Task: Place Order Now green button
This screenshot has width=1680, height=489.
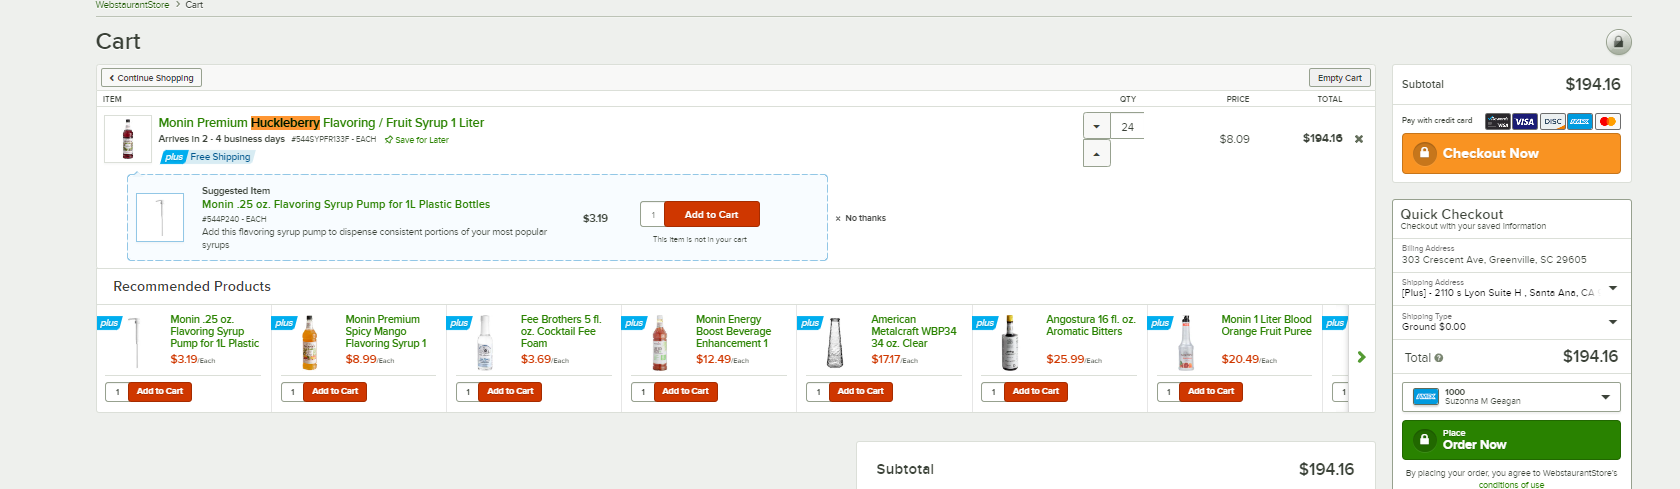Action: click(1511, 440)
